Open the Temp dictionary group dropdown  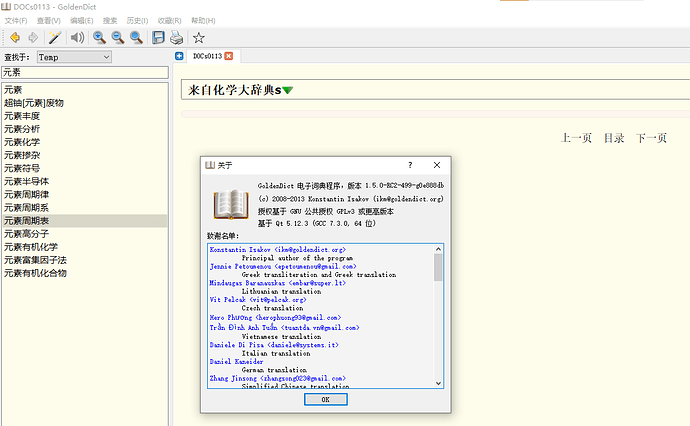point(74,57)
